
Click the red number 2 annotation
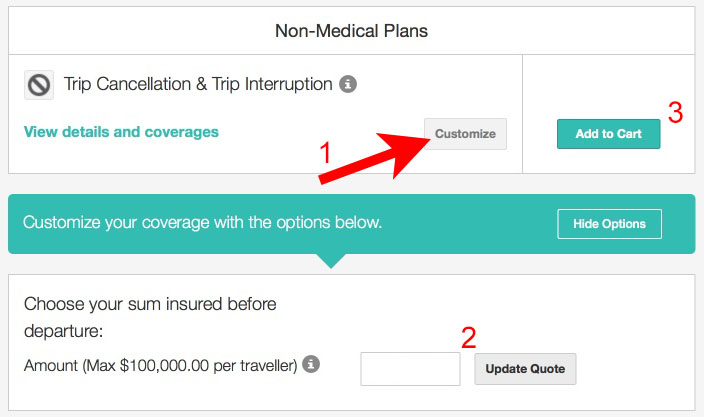469,338
